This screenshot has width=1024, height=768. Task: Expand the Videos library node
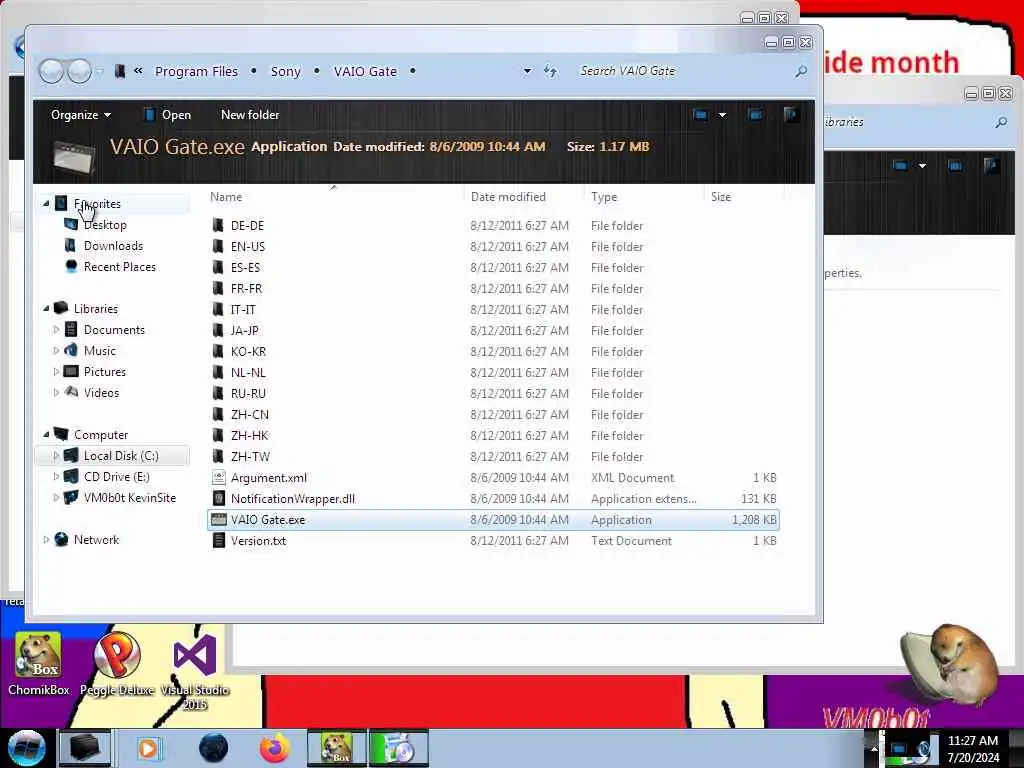(56, 392)
